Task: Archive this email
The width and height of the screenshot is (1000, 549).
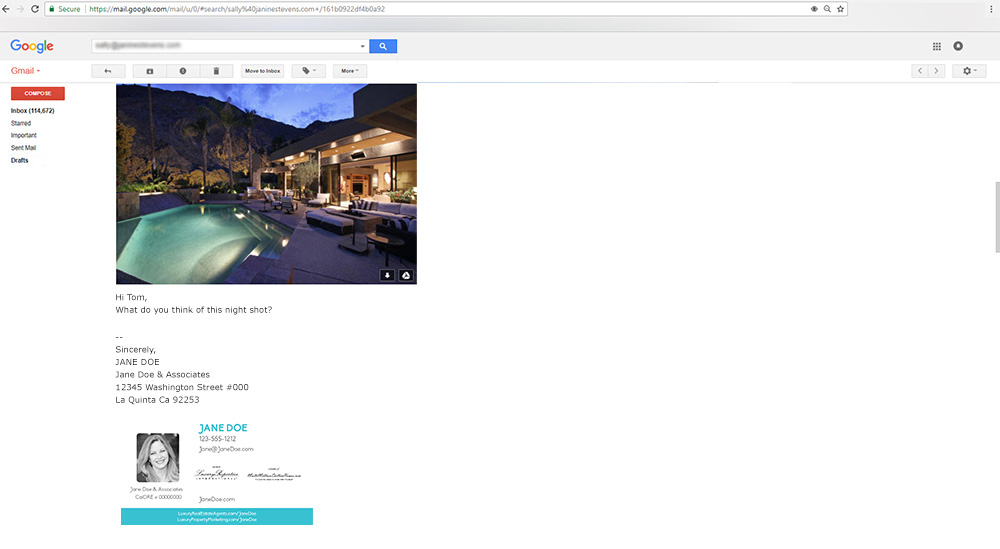Action: tap(150, 71)
